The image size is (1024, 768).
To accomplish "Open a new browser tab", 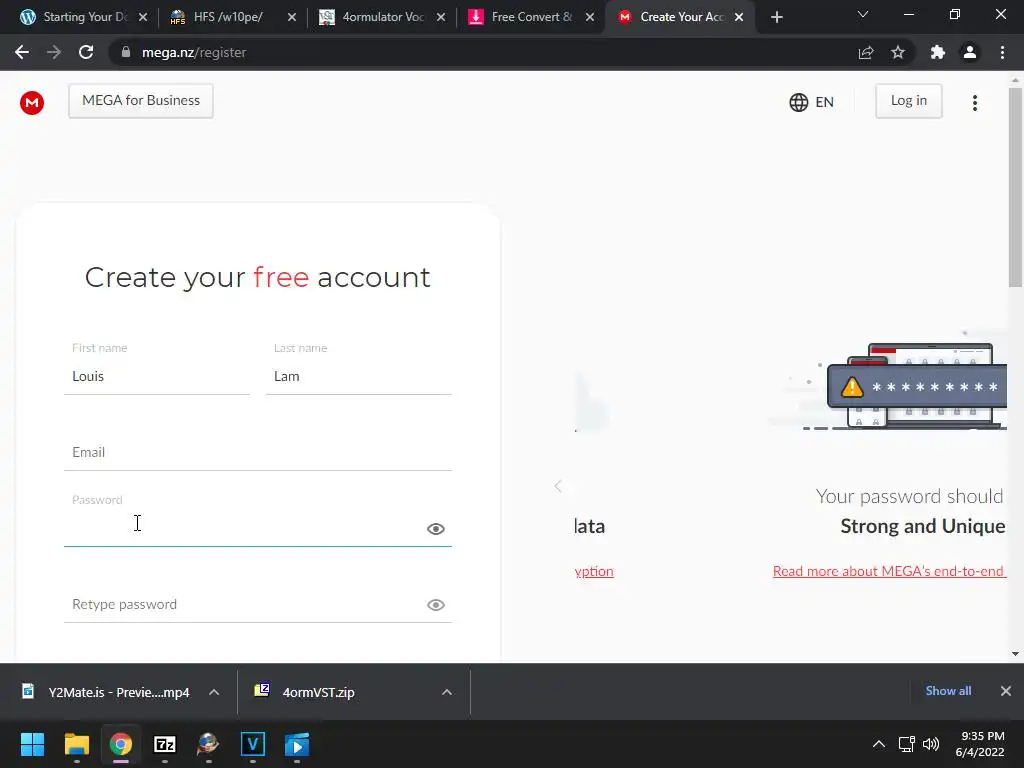I will click(776, 17).
